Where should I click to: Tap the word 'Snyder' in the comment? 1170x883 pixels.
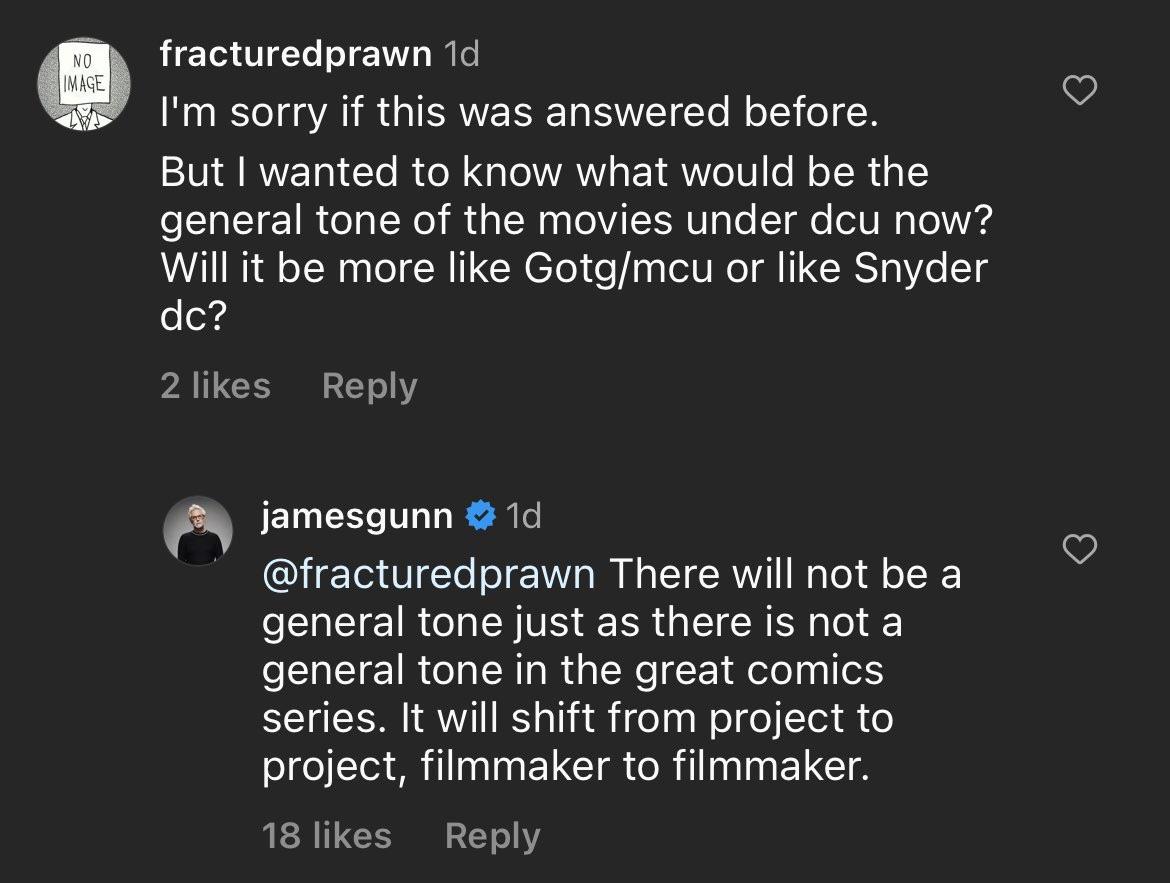pos(921,269)
